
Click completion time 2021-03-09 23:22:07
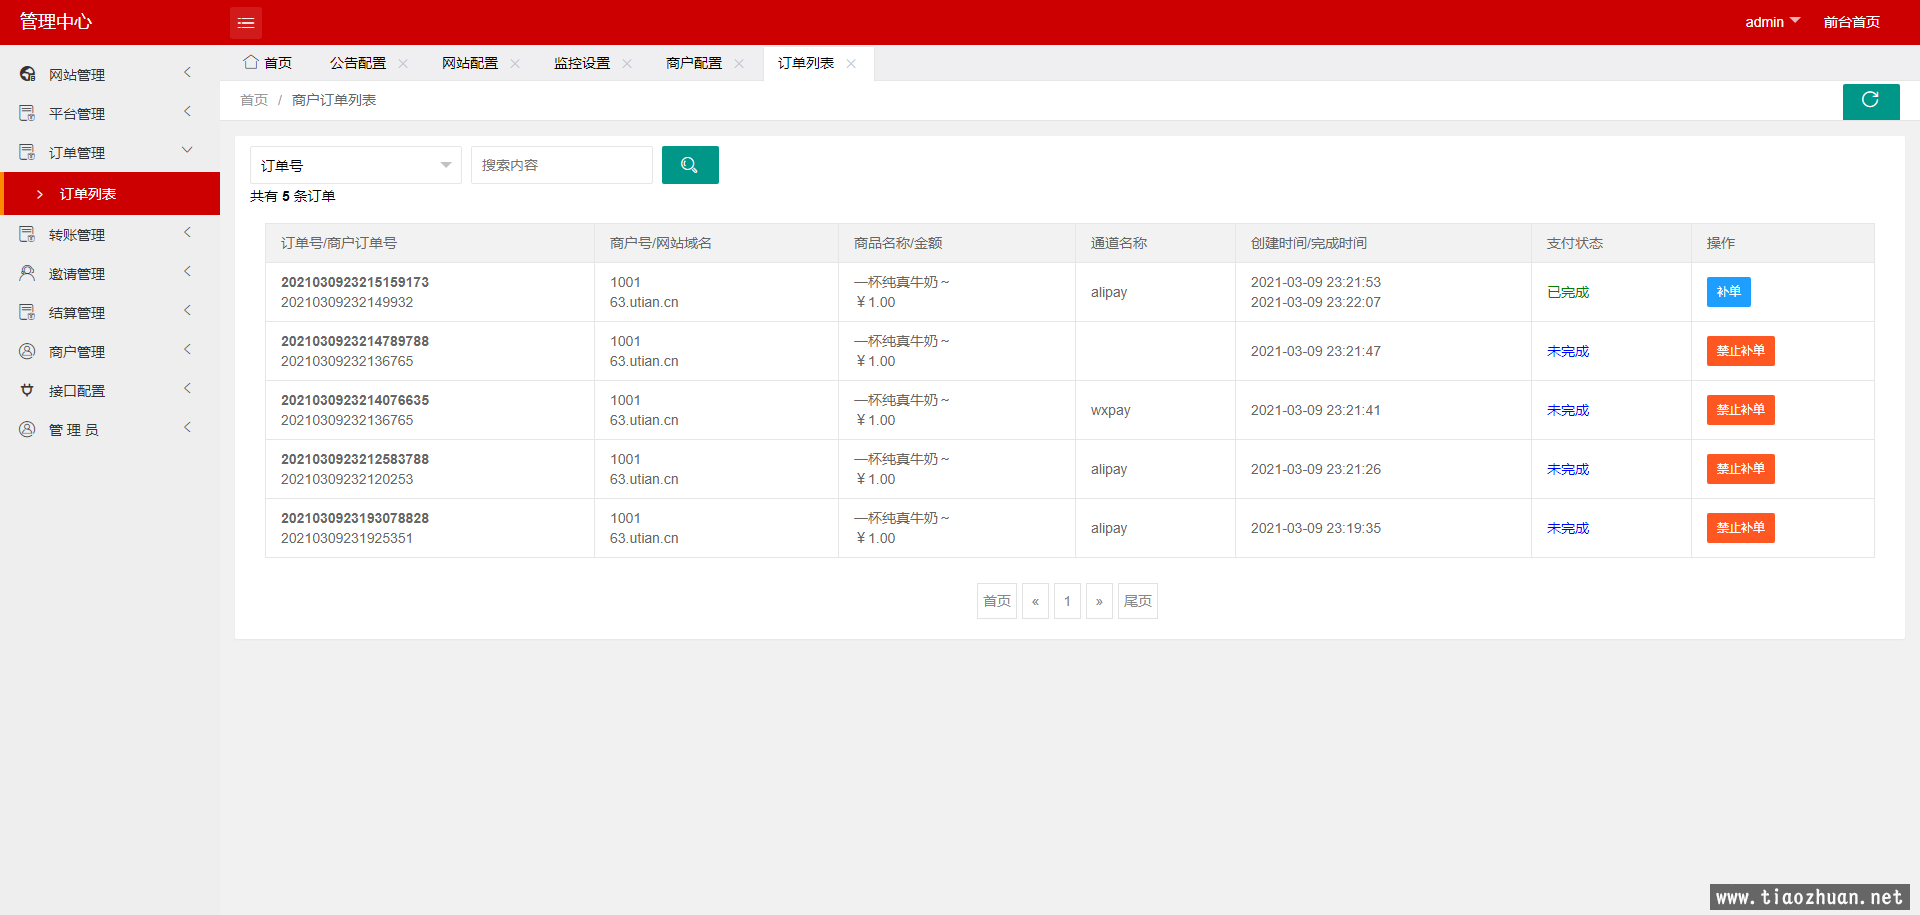point(1316,302)
